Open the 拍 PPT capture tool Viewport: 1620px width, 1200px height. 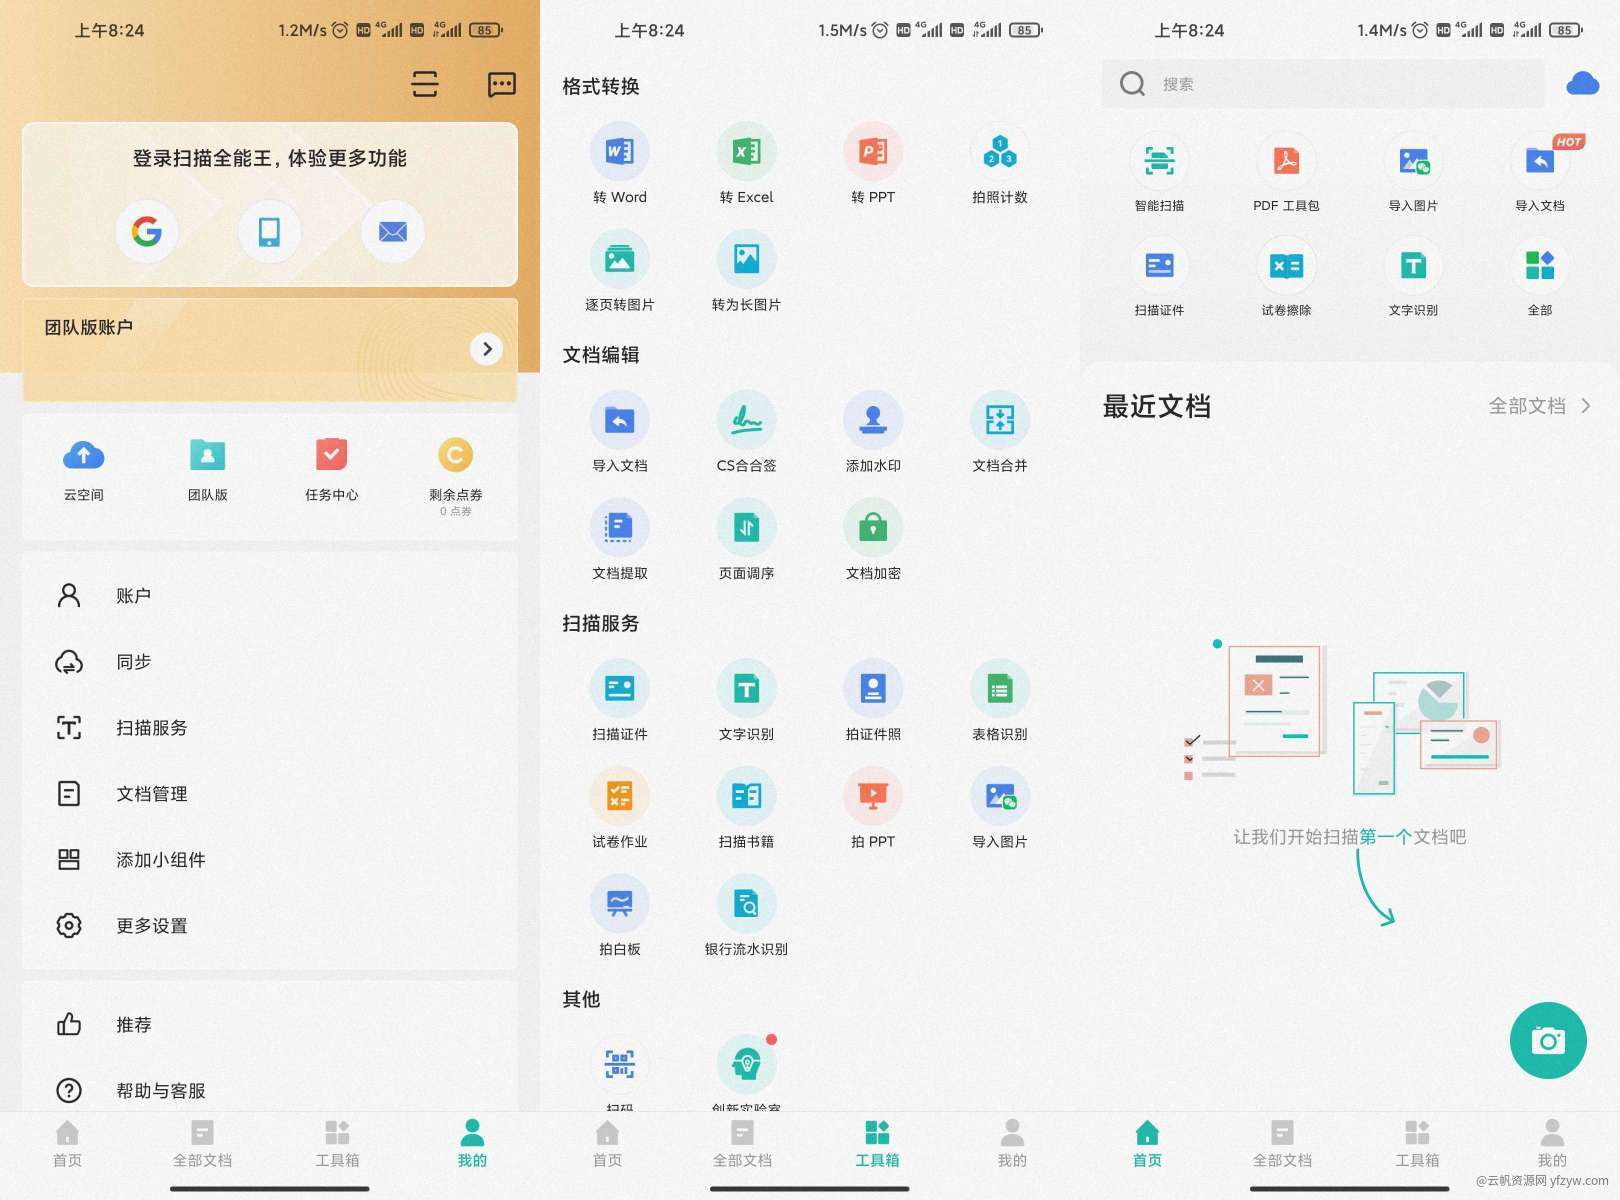[x=873, y=809]
